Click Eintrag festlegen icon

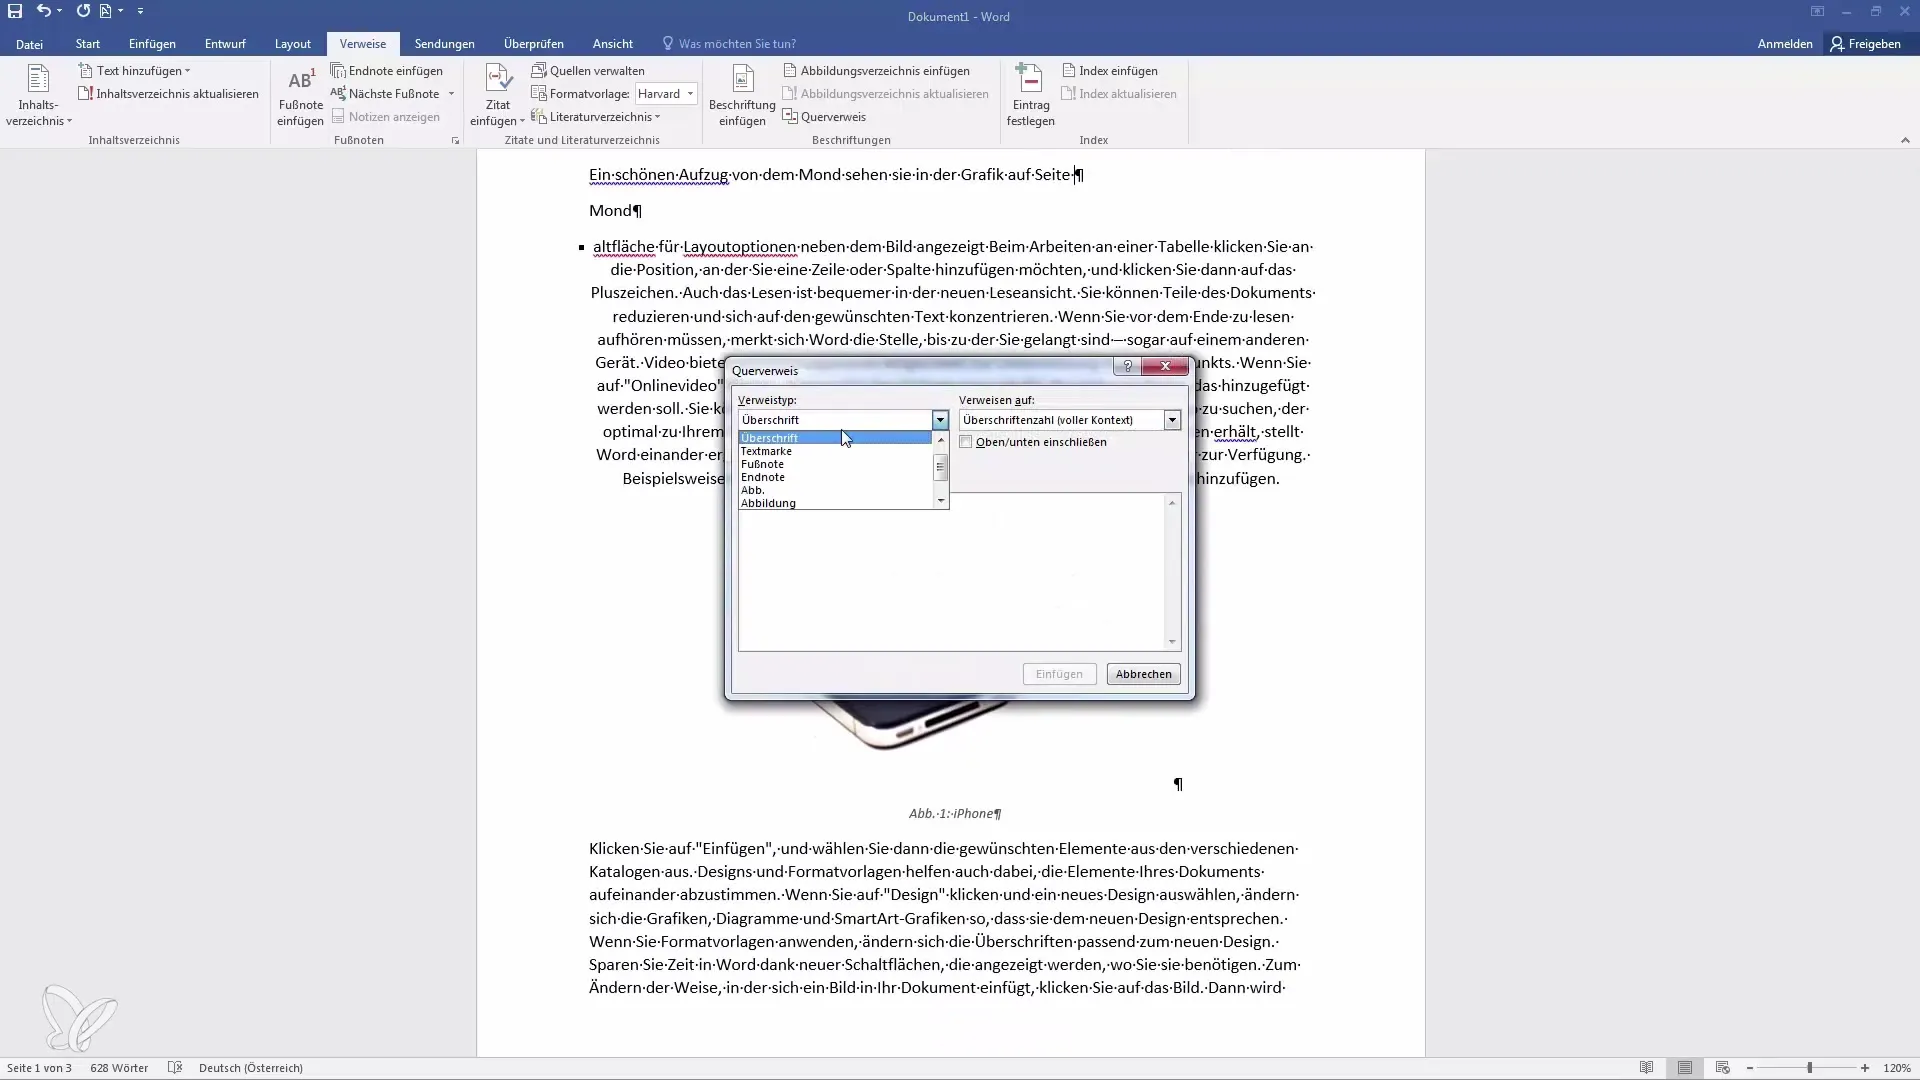(1030, 96)
